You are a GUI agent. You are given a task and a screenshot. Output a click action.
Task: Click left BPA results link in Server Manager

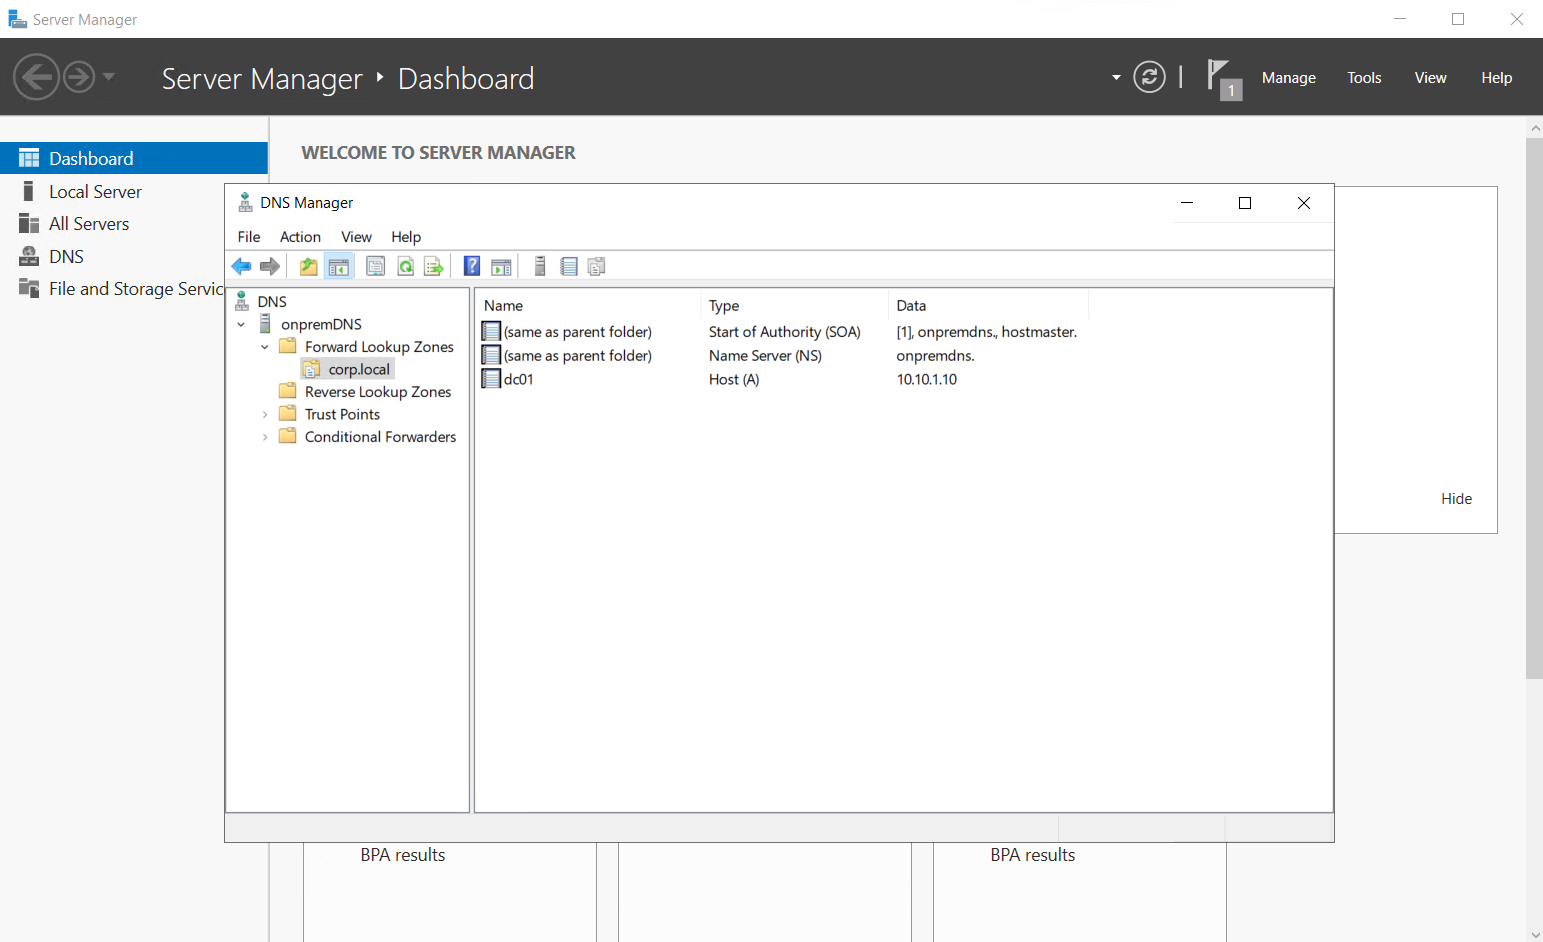tap(403, 855)
